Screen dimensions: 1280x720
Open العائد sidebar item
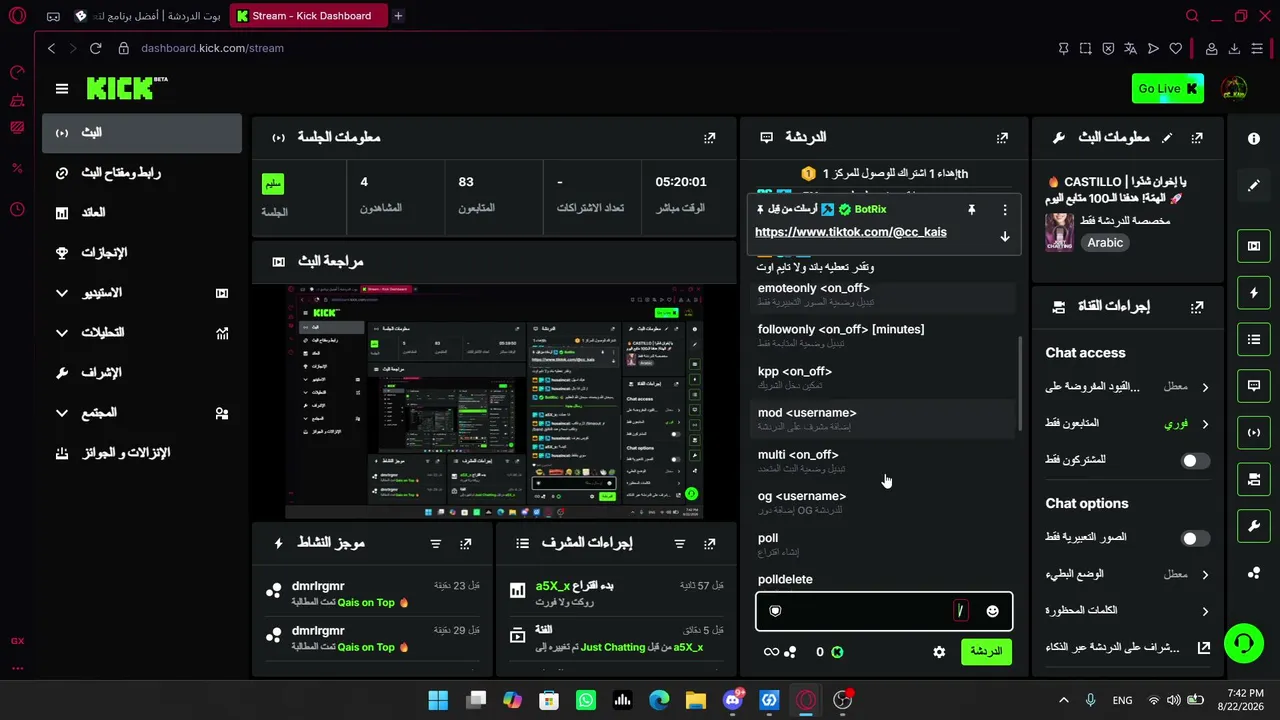(x=142, y=213)
